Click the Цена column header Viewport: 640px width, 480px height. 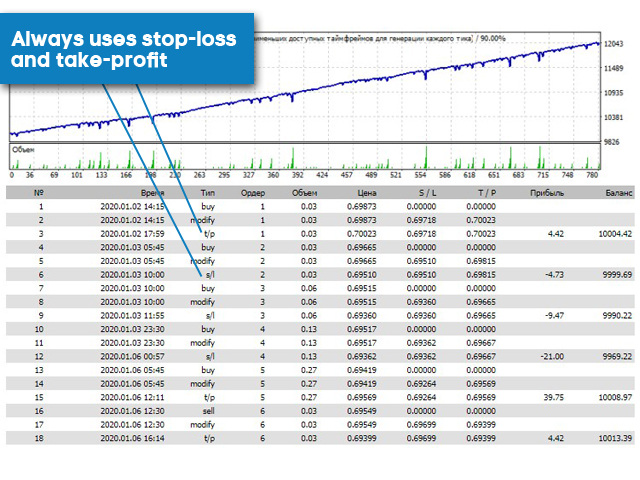[x=367, y=193]
